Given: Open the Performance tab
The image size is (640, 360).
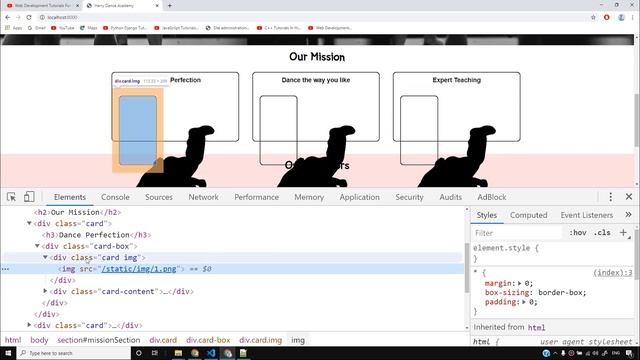Looking at the screenshot, I should click(x=256, y=197).
